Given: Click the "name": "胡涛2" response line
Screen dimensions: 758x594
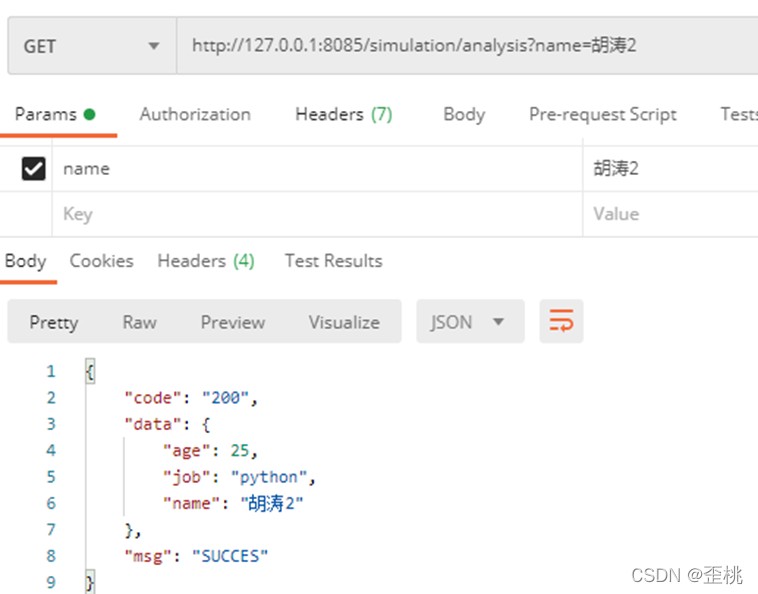Looking at the screenshot, I should 233,504.
